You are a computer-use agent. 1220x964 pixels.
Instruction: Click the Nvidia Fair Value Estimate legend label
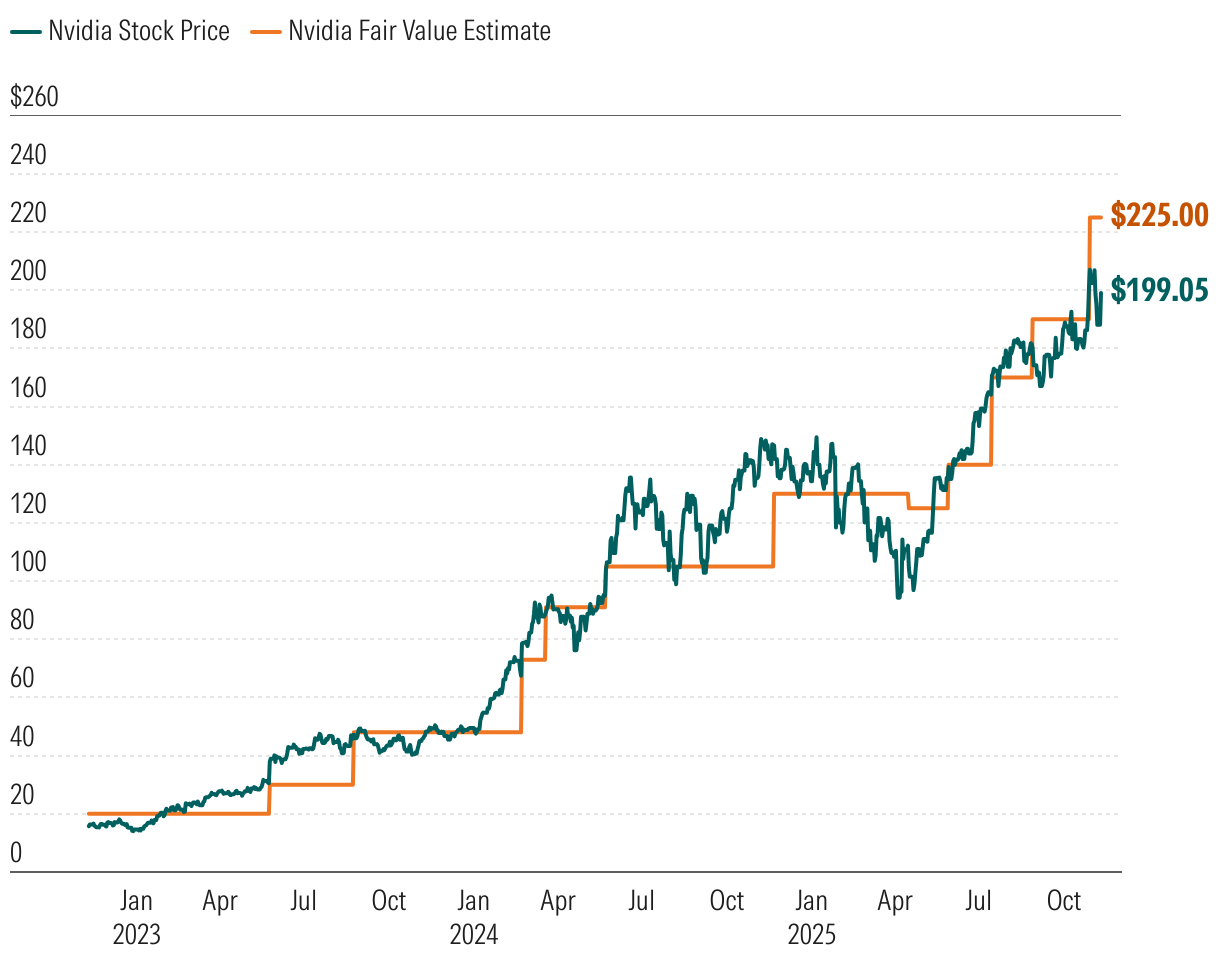click(x=419, y=31)
